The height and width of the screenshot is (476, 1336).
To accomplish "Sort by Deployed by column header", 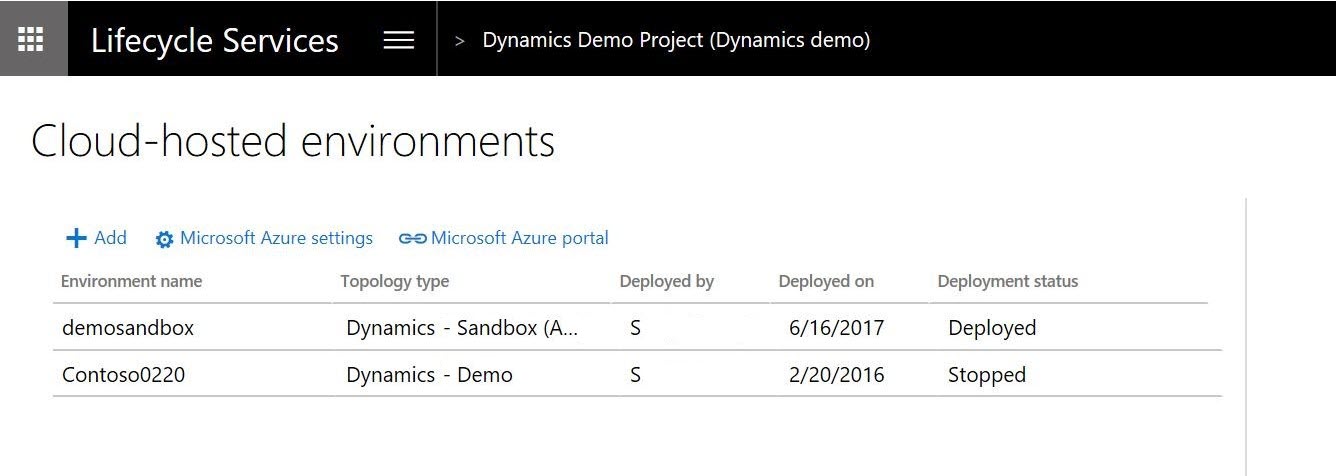I will (666, 281).
